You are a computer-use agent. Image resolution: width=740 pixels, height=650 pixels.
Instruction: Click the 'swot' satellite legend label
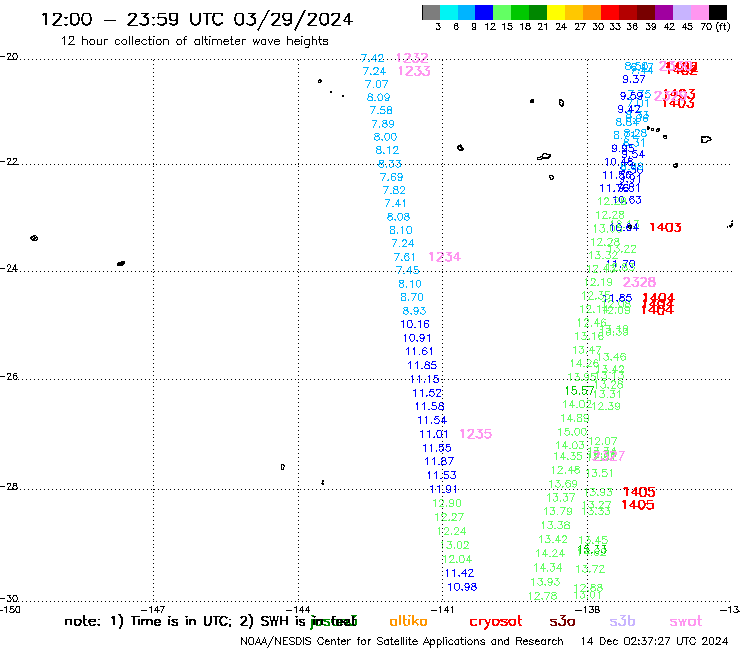coord(686,622)
